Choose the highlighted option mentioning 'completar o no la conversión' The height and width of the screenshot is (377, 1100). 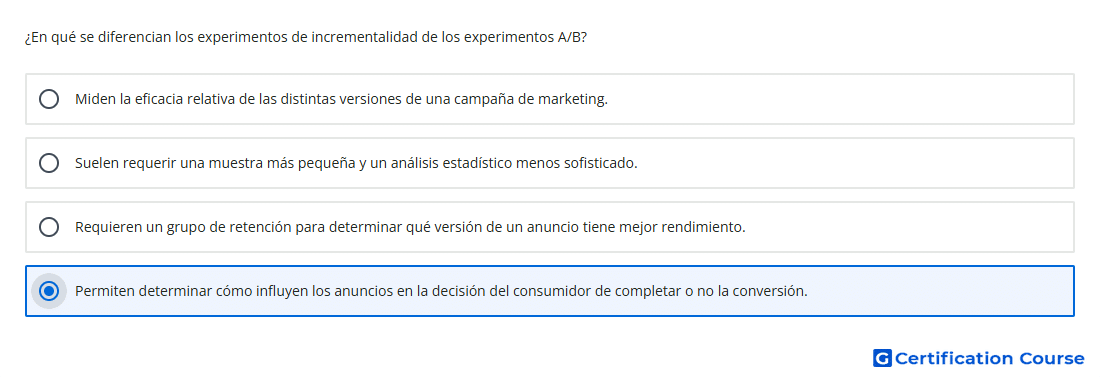[550, 291]
